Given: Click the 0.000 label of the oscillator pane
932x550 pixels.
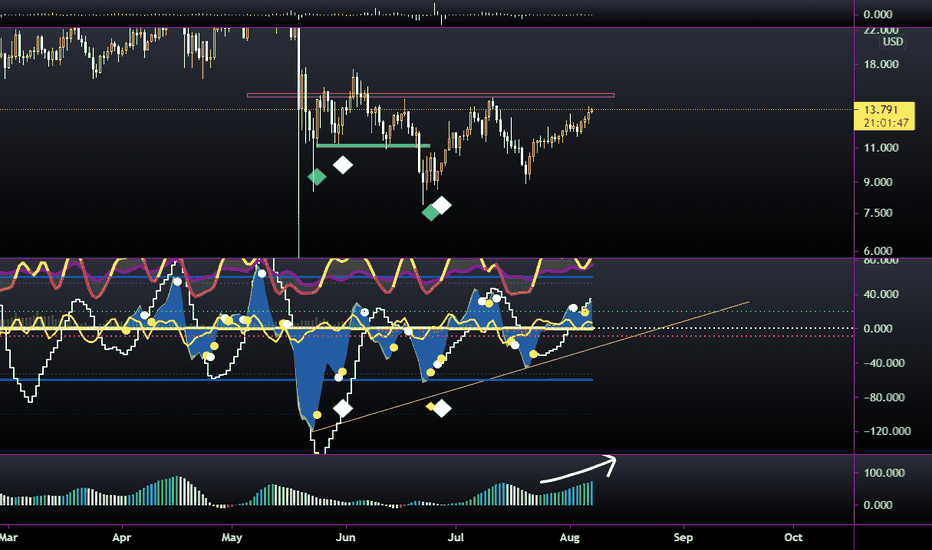Looking at the screenshot, I should (878, 328).
